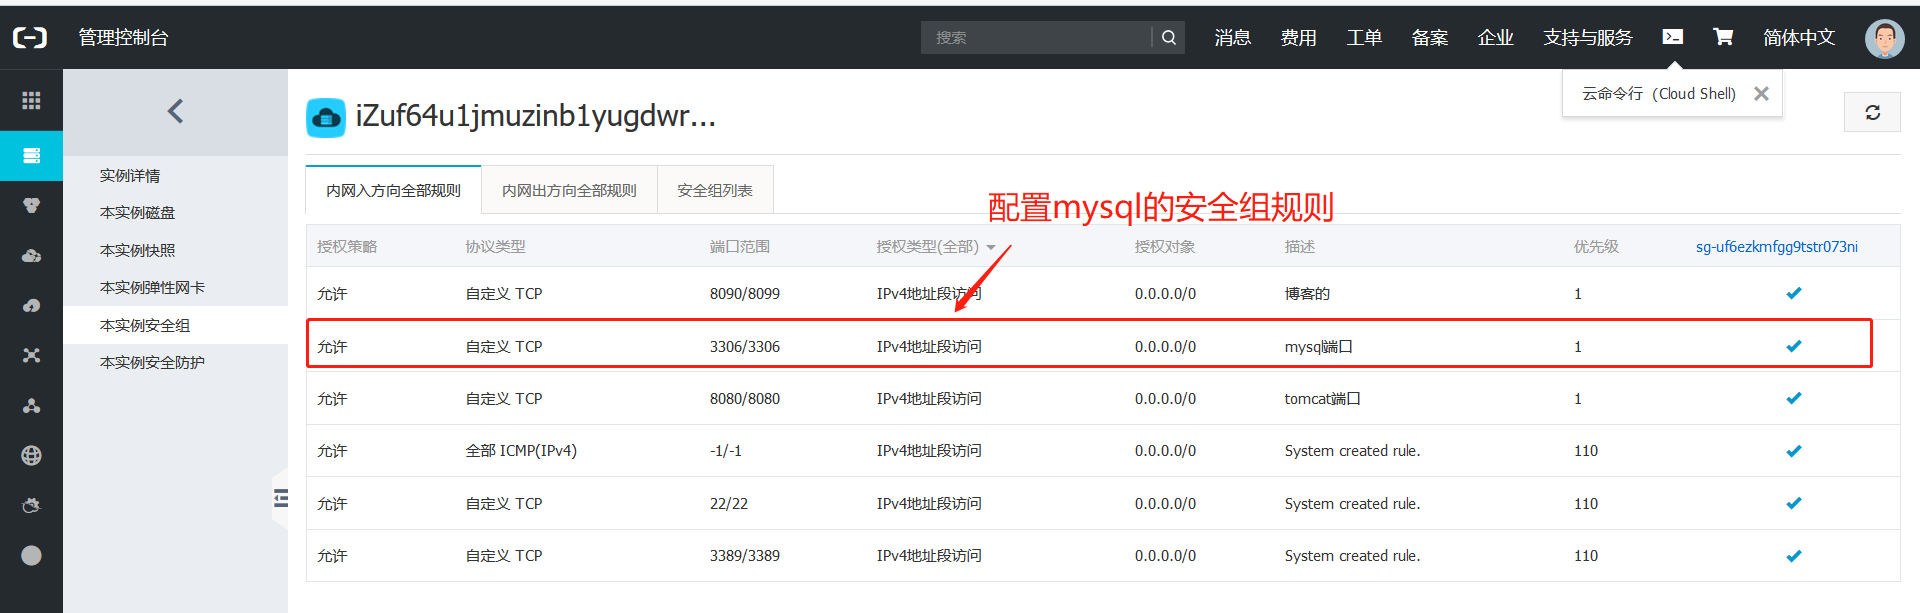Open 本实例安全防护 in the side menu
This screenshot has height=613, width=1920.
(x=152, y=362)
